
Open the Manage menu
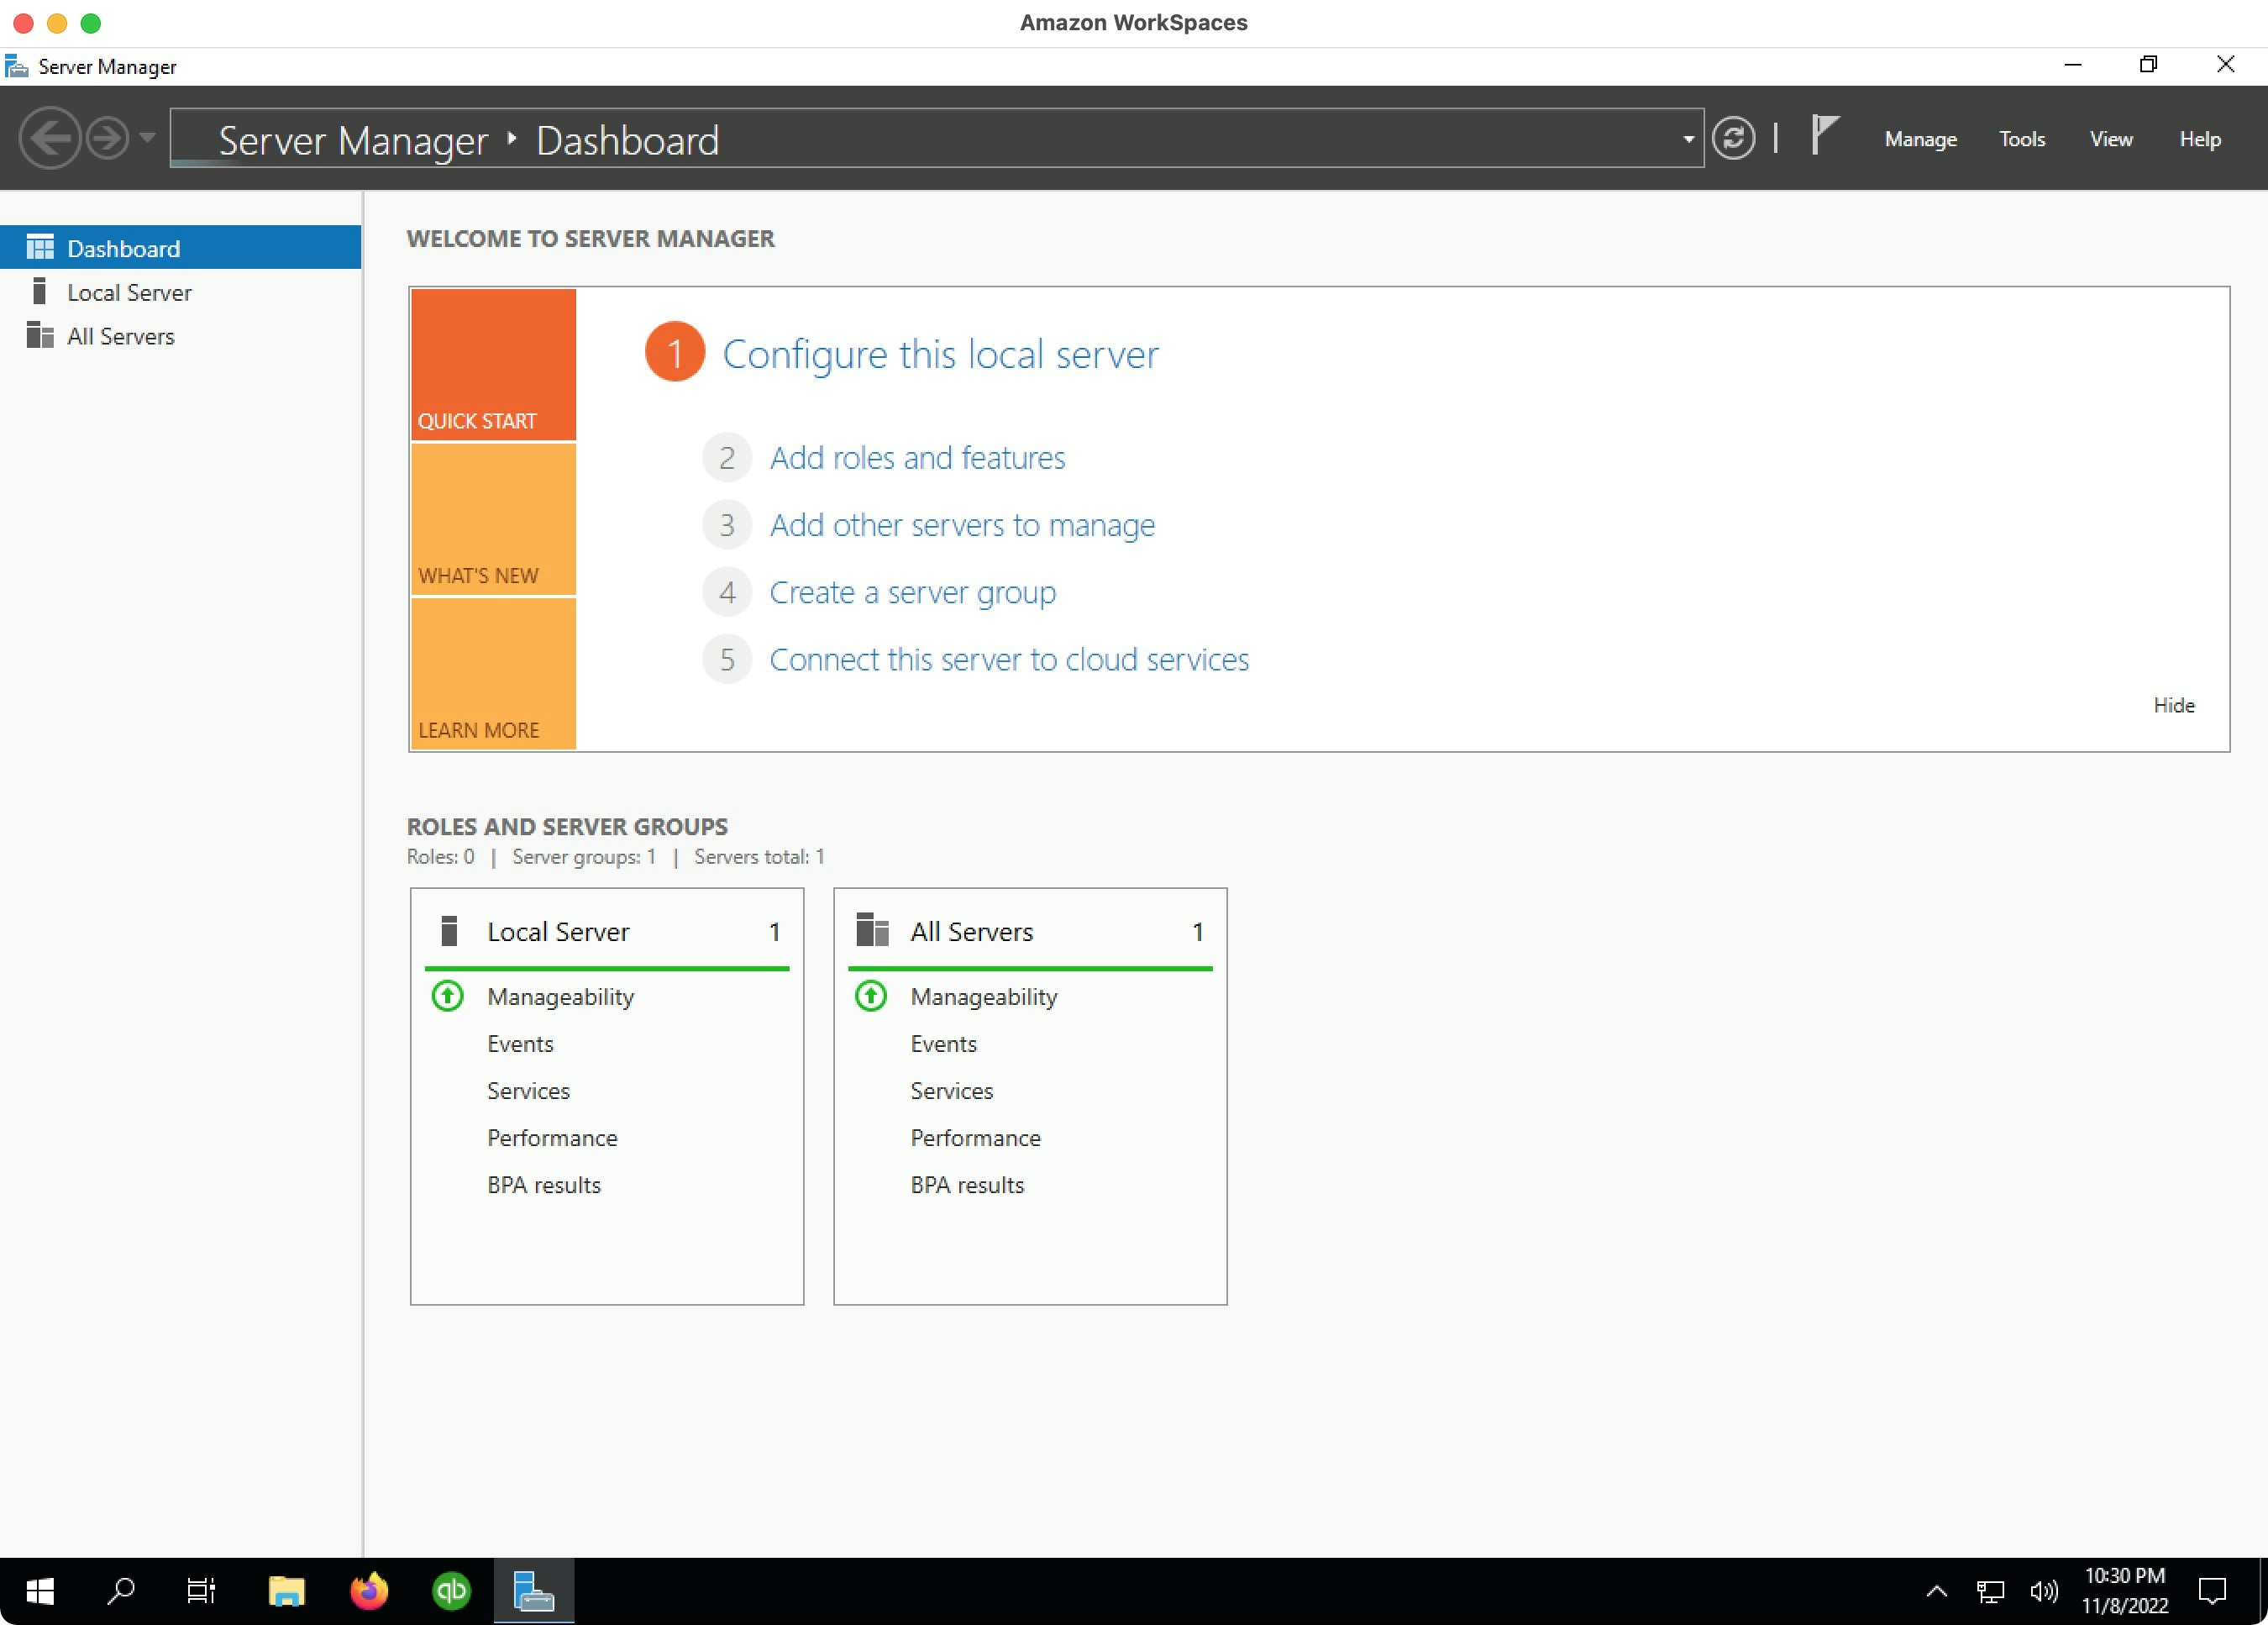tap(1920, 139)
